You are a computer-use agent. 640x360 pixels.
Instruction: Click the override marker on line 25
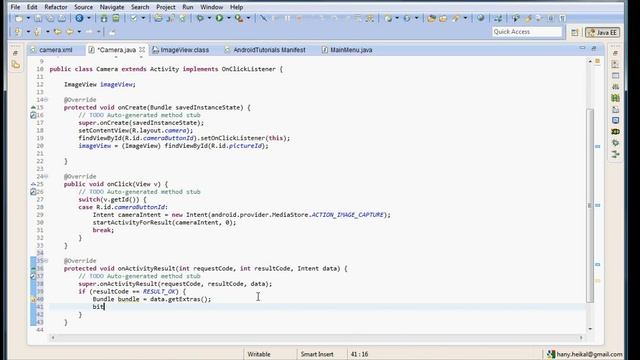[33, 184]
